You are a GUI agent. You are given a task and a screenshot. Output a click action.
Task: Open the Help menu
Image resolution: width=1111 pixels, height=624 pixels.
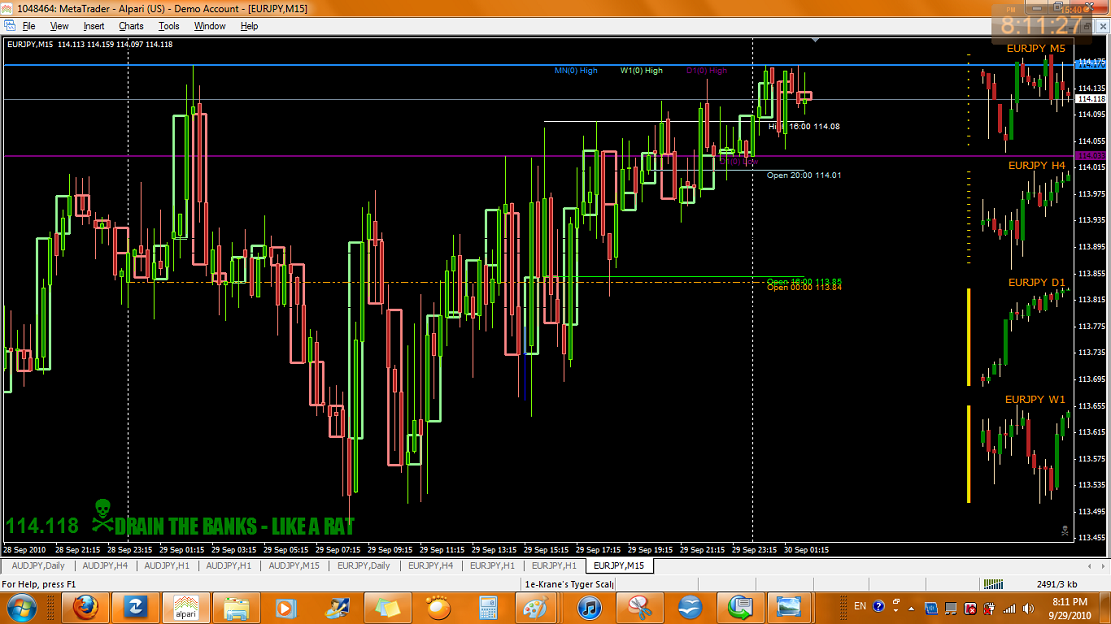249,26
